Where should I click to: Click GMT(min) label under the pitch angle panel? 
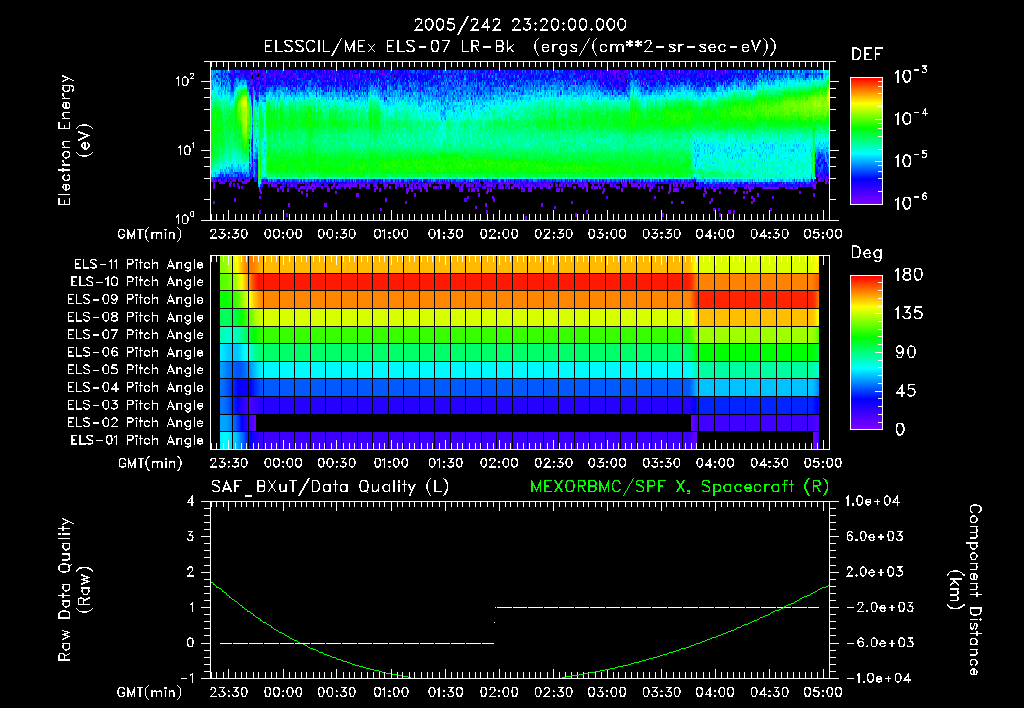(150, 463)
